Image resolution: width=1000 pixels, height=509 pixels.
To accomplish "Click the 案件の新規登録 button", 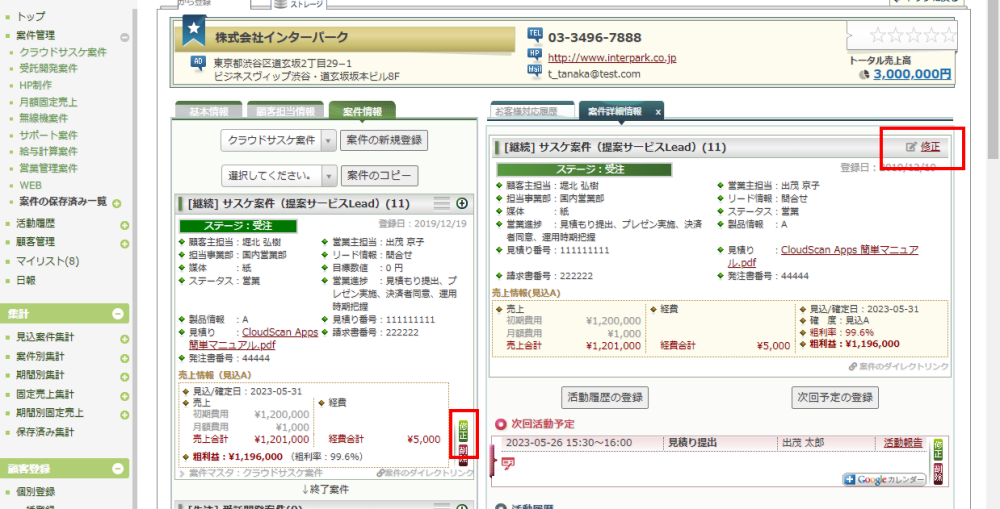I will (384, 140).
